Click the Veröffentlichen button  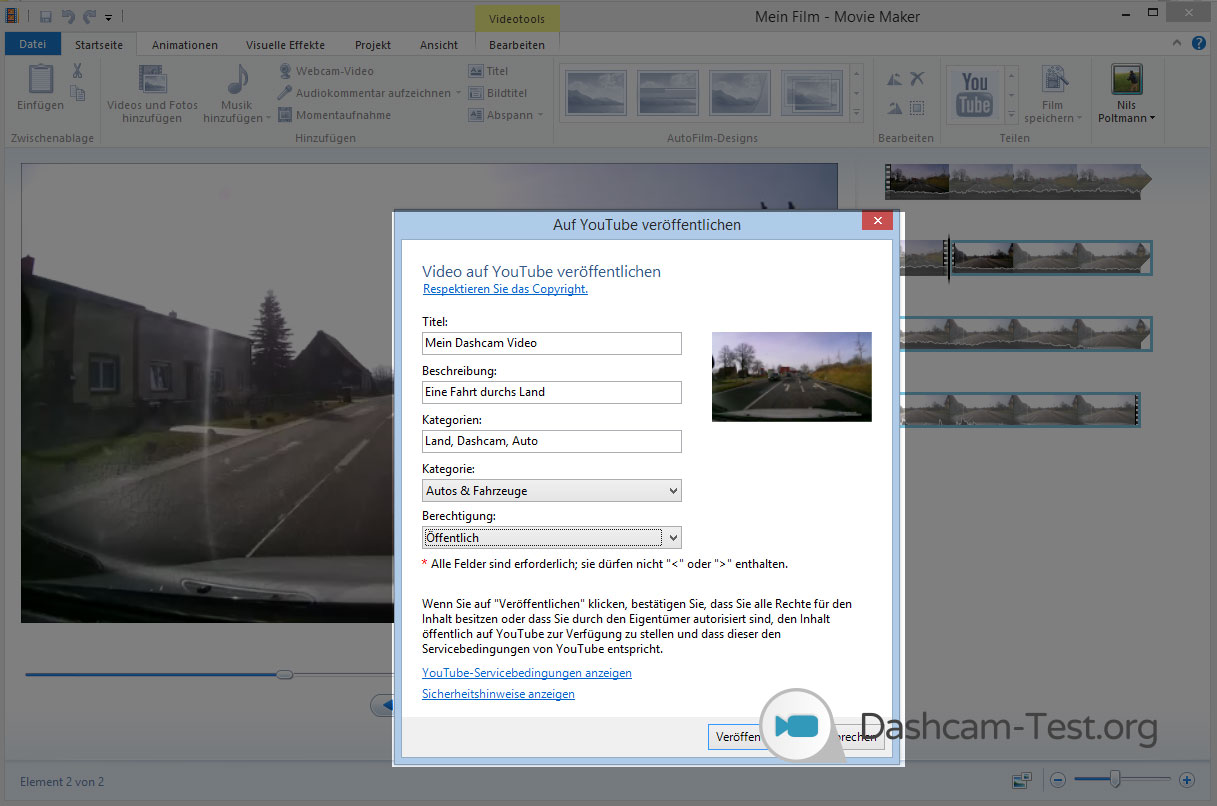point(738,737)
